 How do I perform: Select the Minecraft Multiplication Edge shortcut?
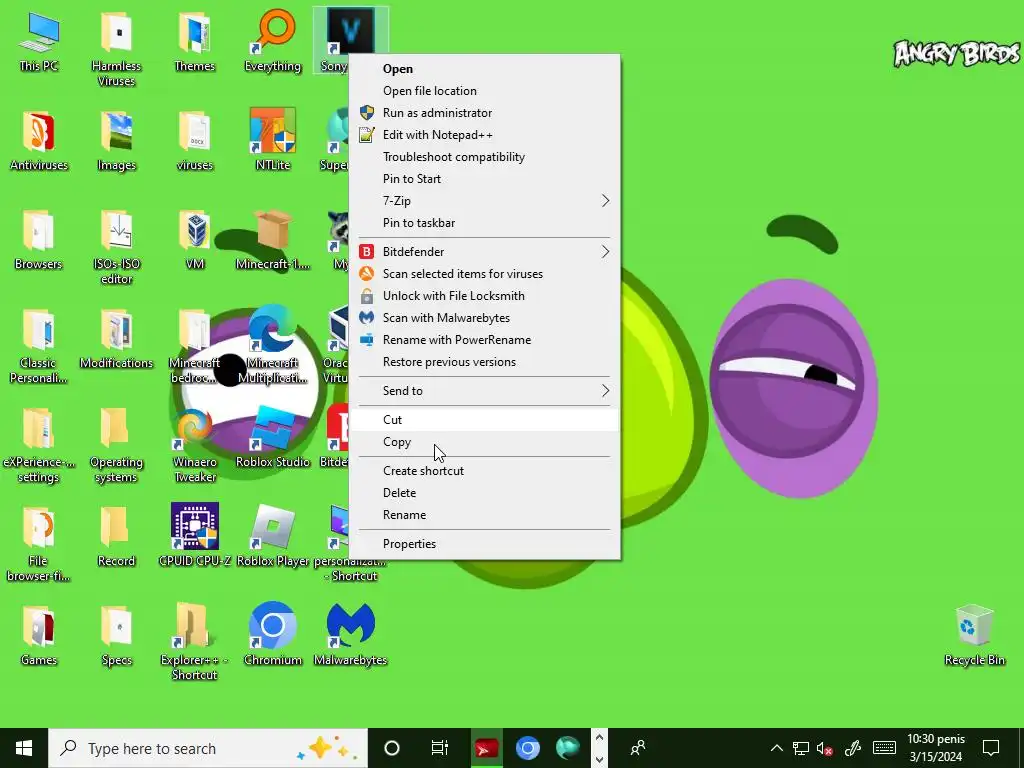[273, 345]
